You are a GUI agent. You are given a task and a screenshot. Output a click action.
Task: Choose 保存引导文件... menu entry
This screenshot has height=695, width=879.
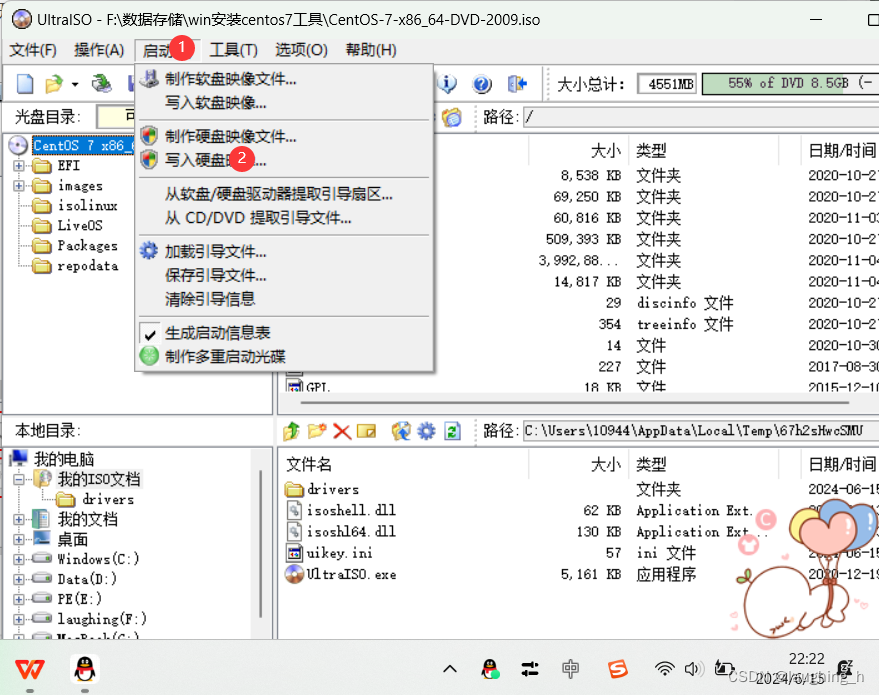[284, 275]
